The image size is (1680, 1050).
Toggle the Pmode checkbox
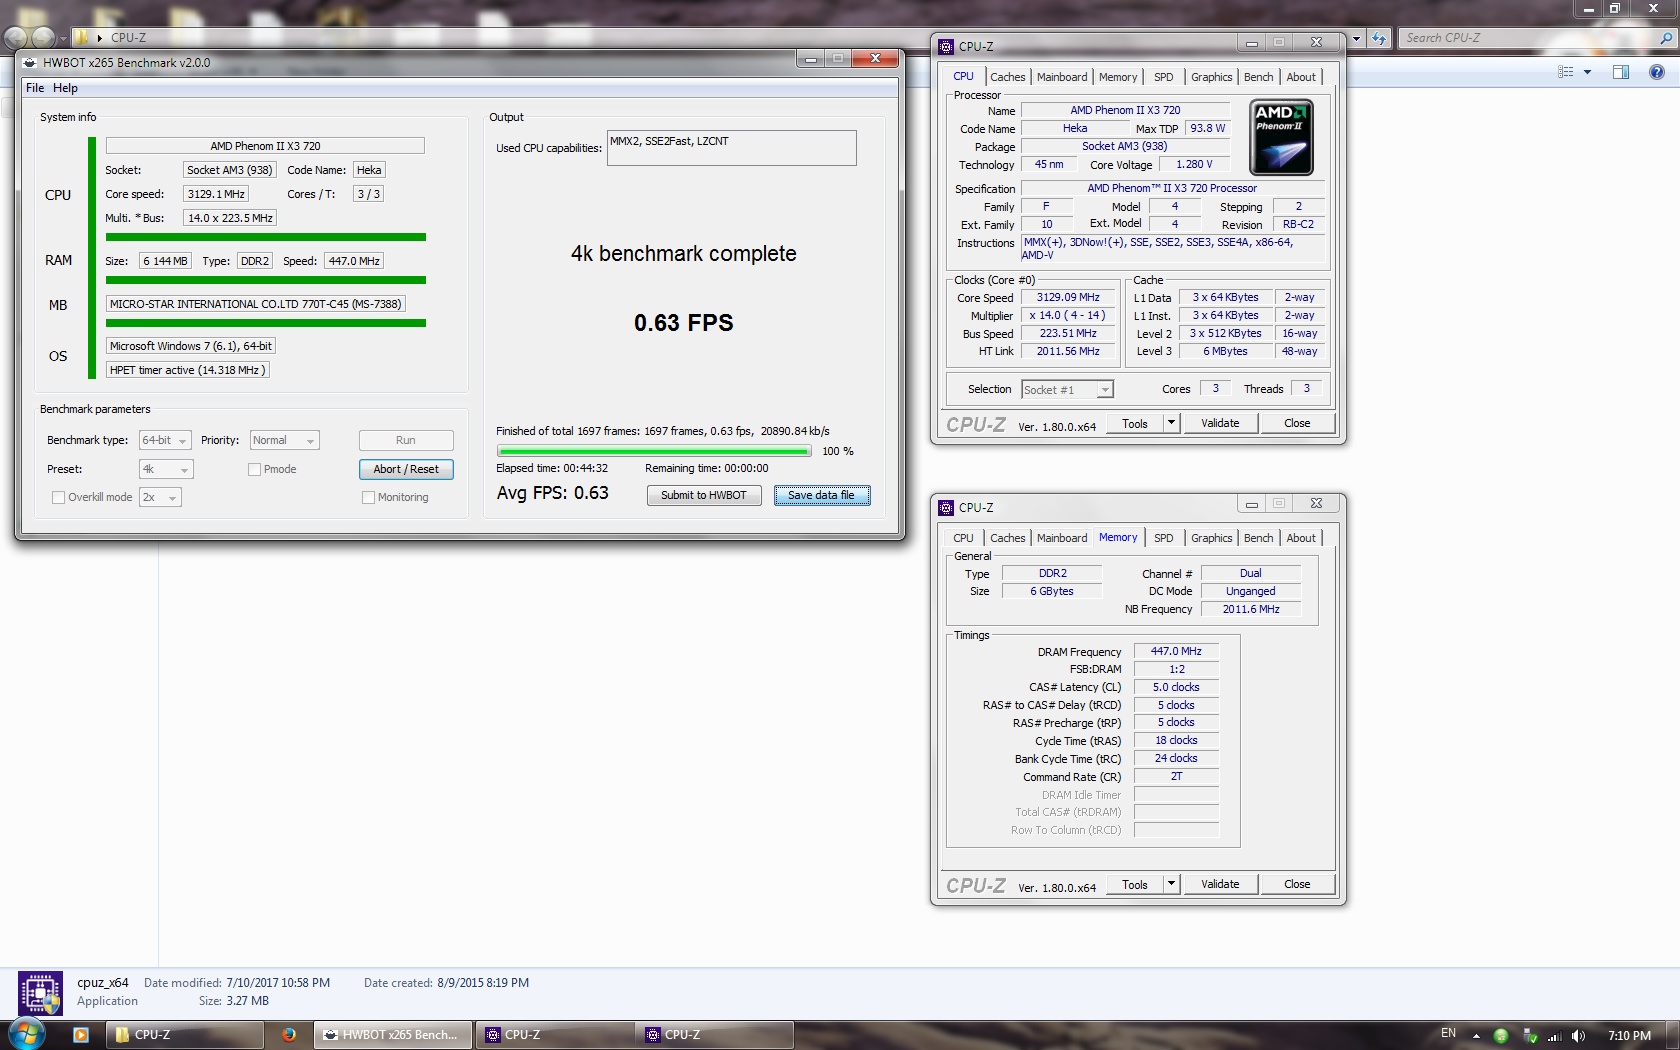coord(254,469)
